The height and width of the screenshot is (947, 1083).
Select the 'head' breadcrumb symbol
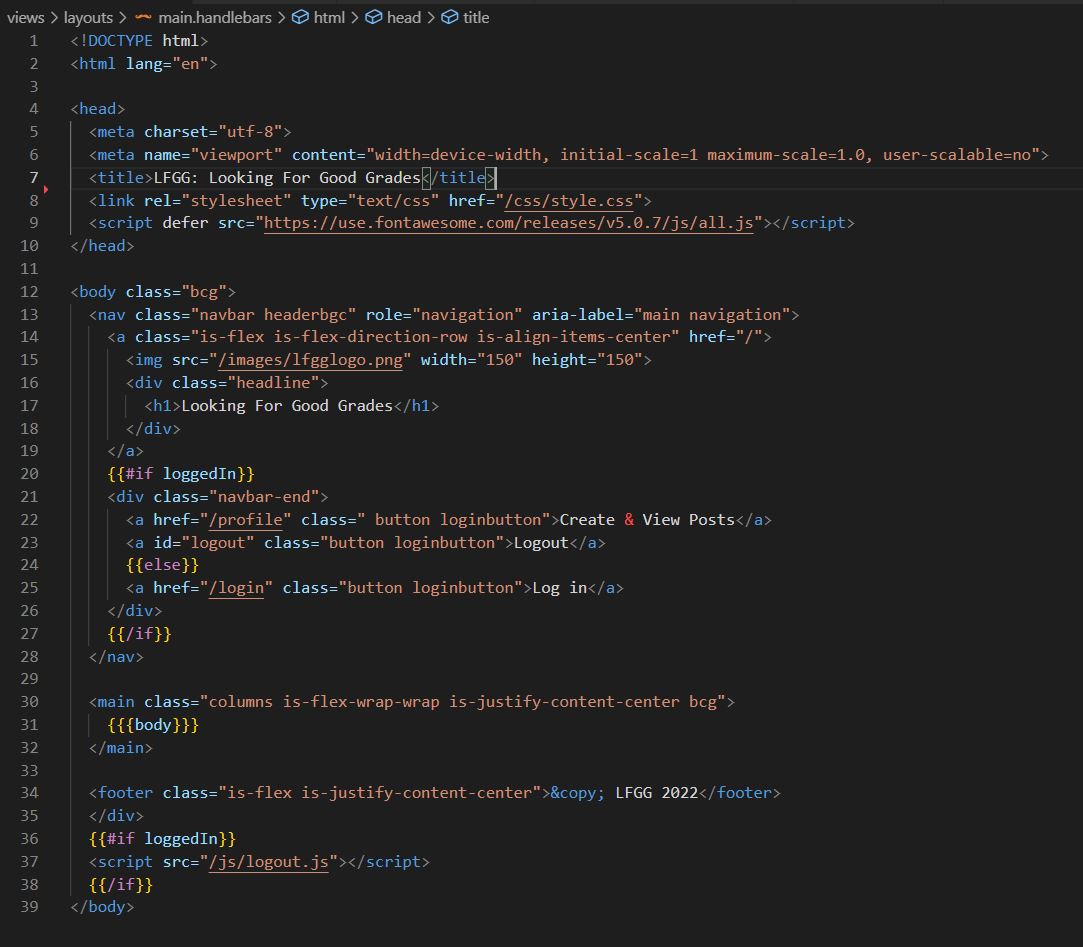pyautogui.click(x=403, y=17)
